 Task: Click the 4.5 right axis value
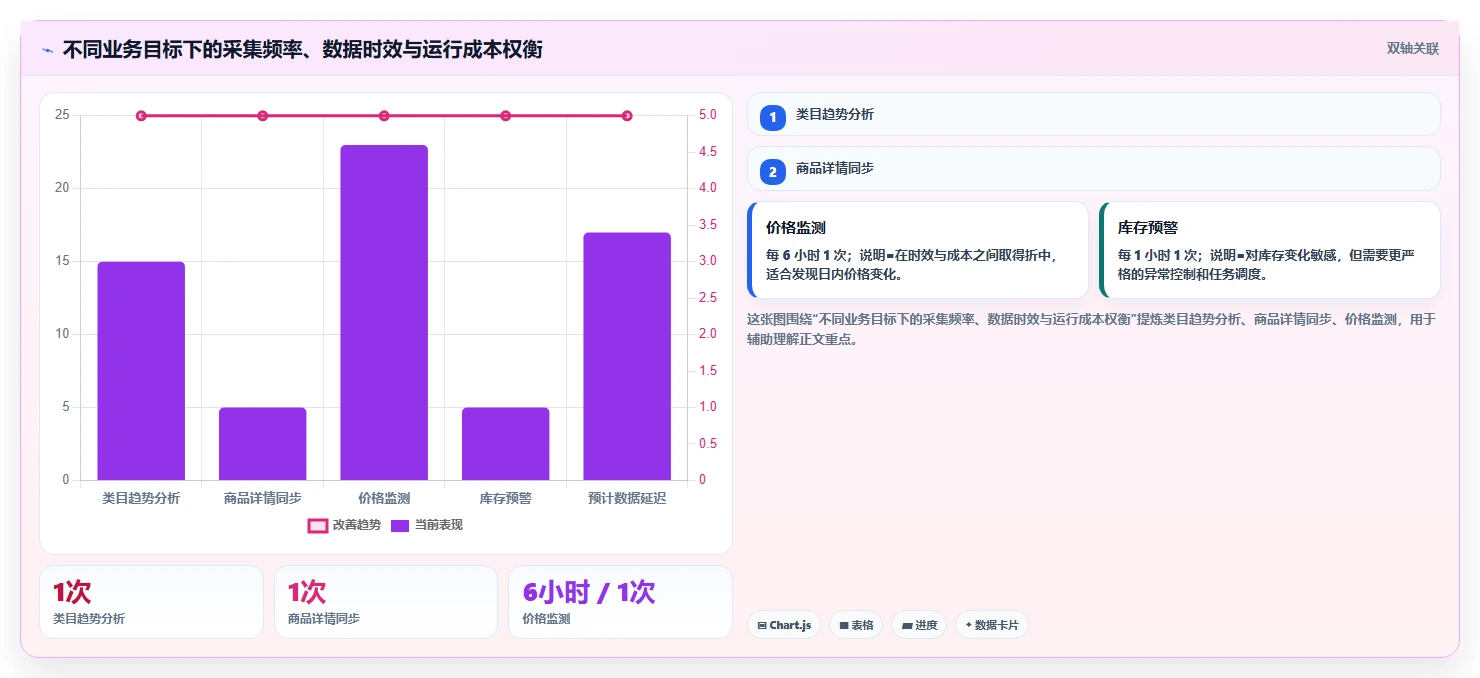point(707,152)
